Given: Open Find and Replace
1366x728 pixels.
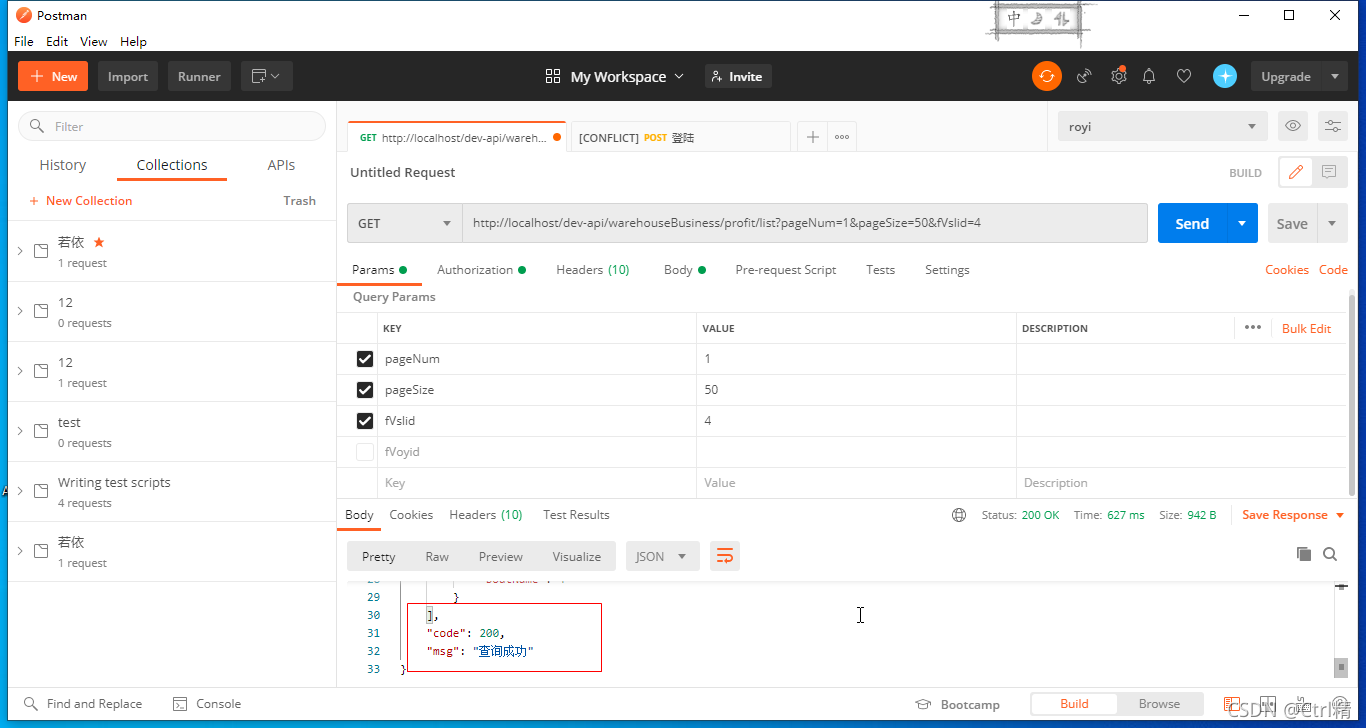Looking at the screenshot, I should pyautogui.click(x=83, y=704).
